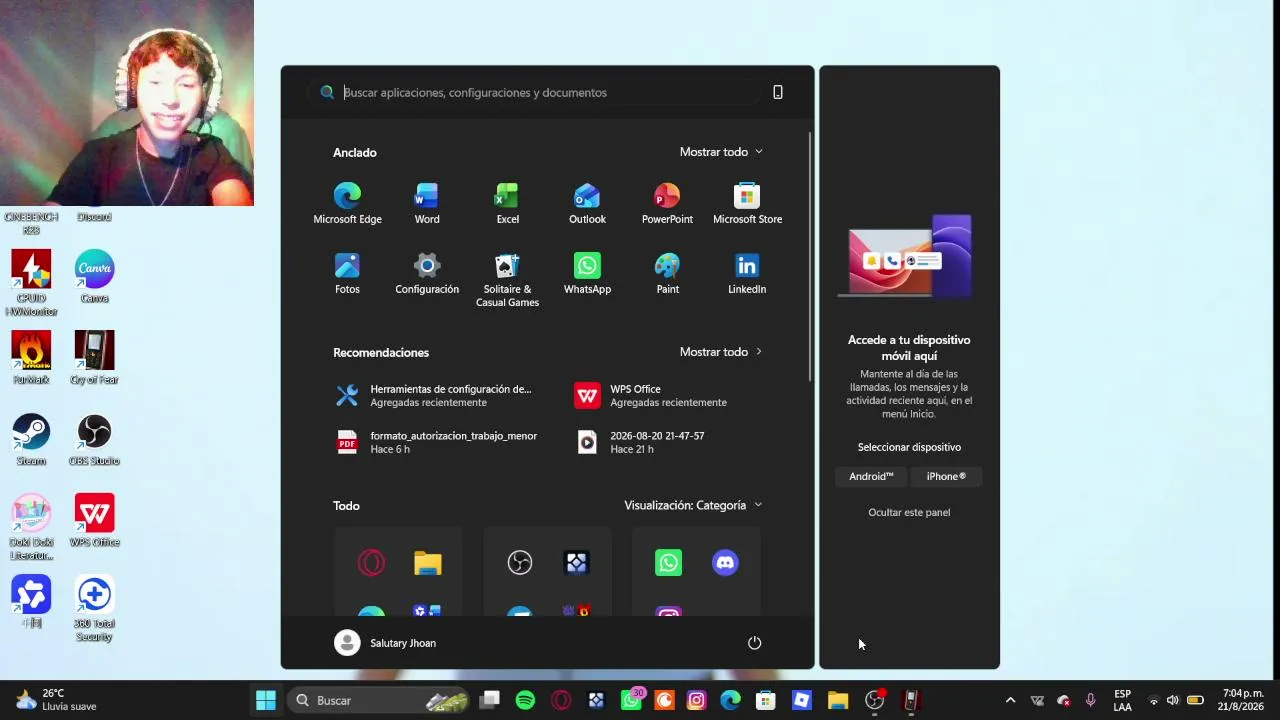
Task: Click the phone icon beside the search box
Action: coord(778,92)
